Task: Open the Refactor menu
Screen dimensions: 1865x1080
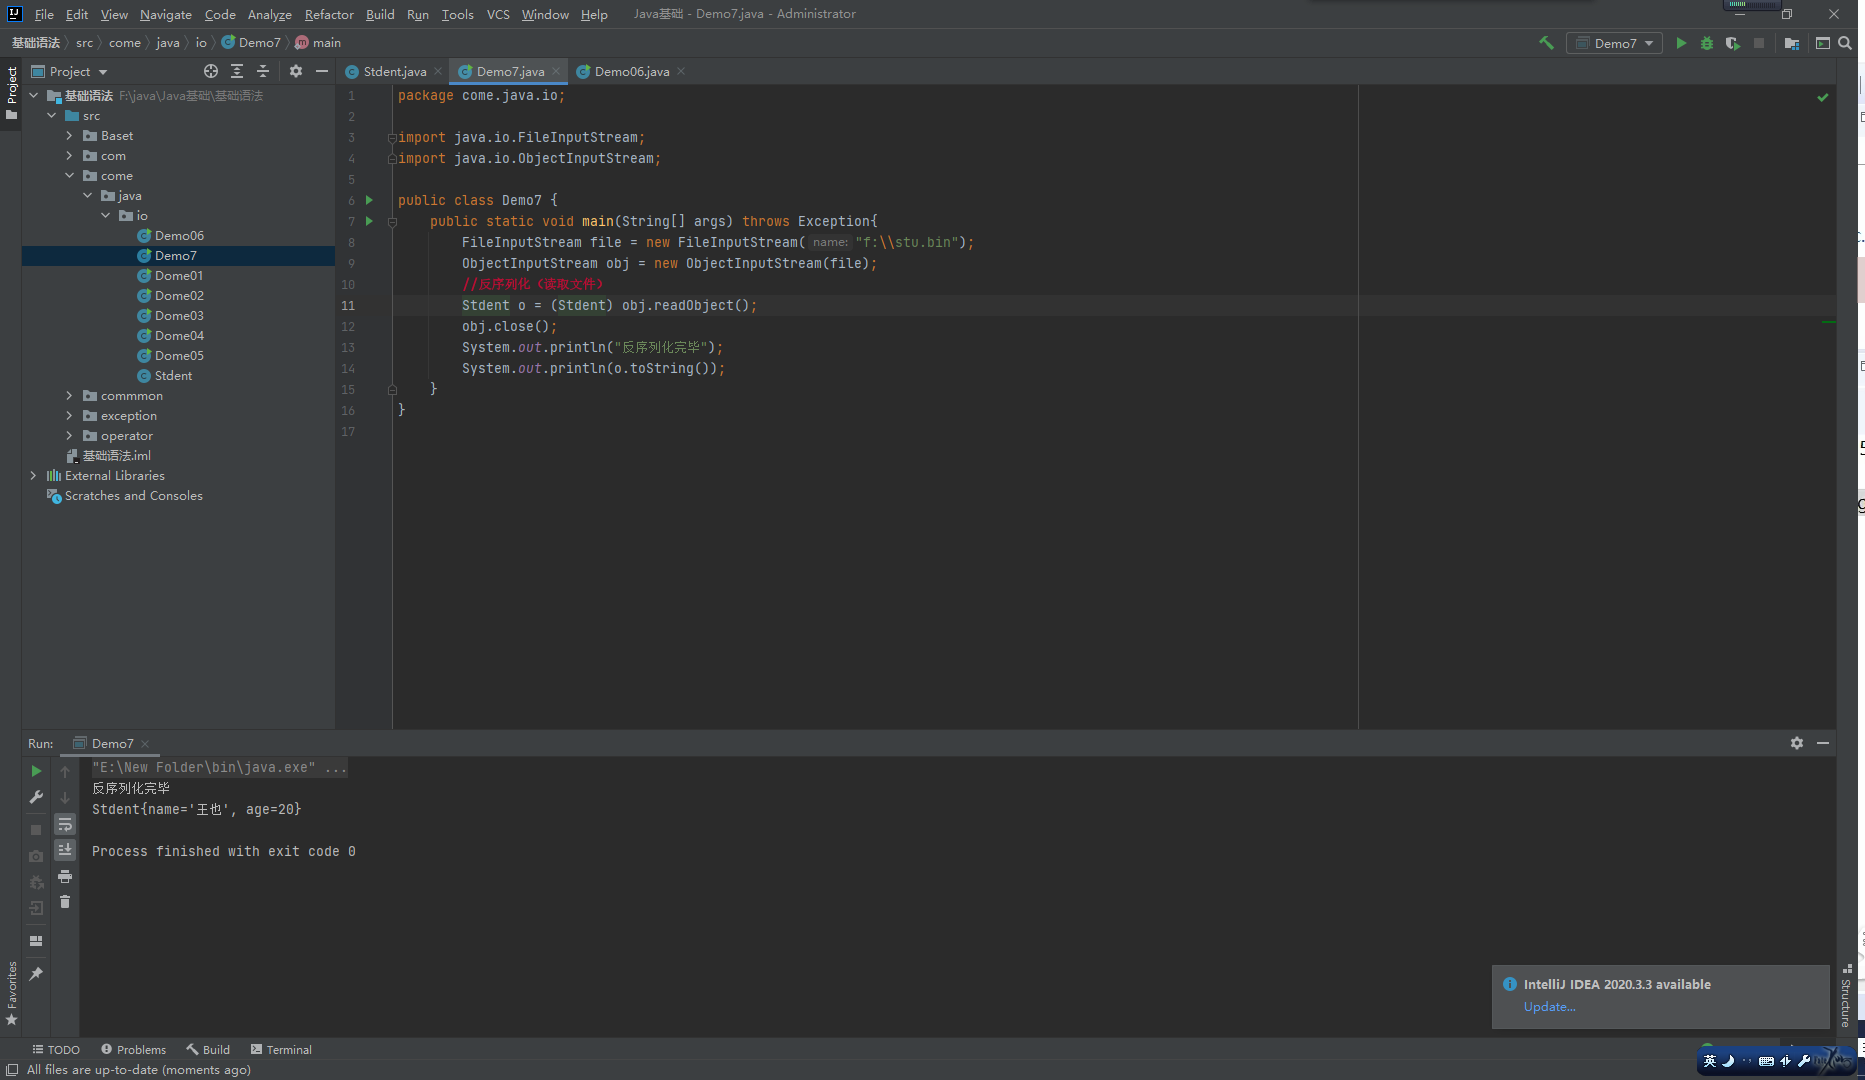Action: (329, 14)
